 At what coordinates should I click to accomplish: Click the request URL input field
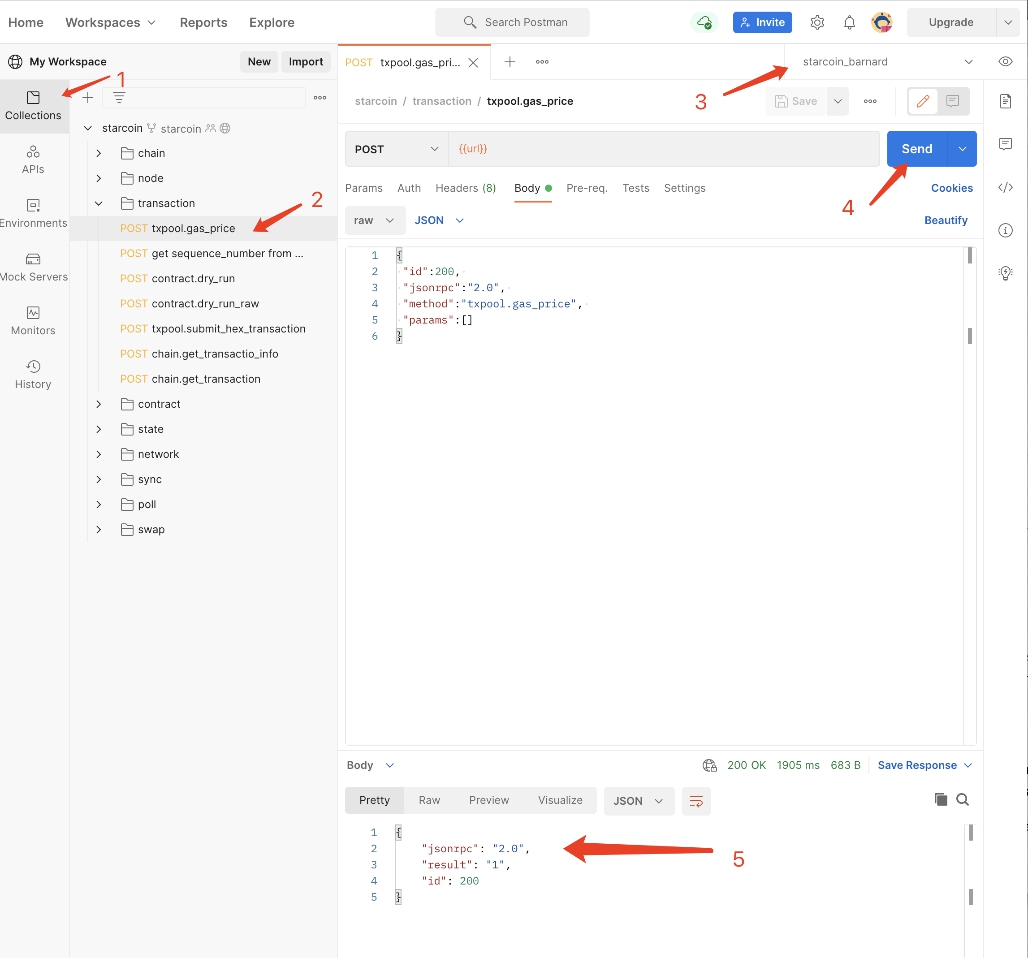point(663,149)
